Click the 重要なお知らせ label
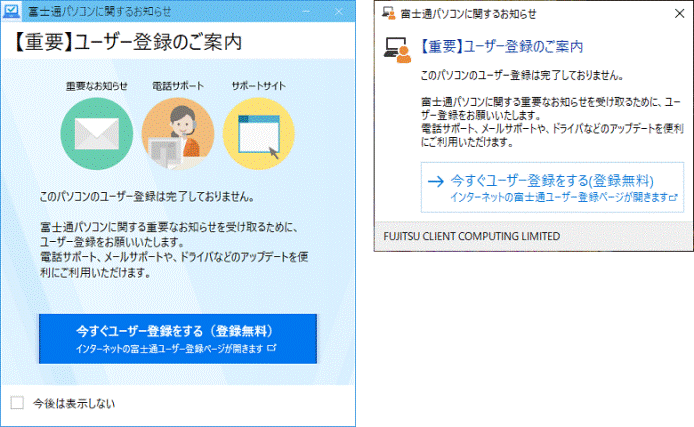The width and height of the screenshot is (694, 427). 97,86
